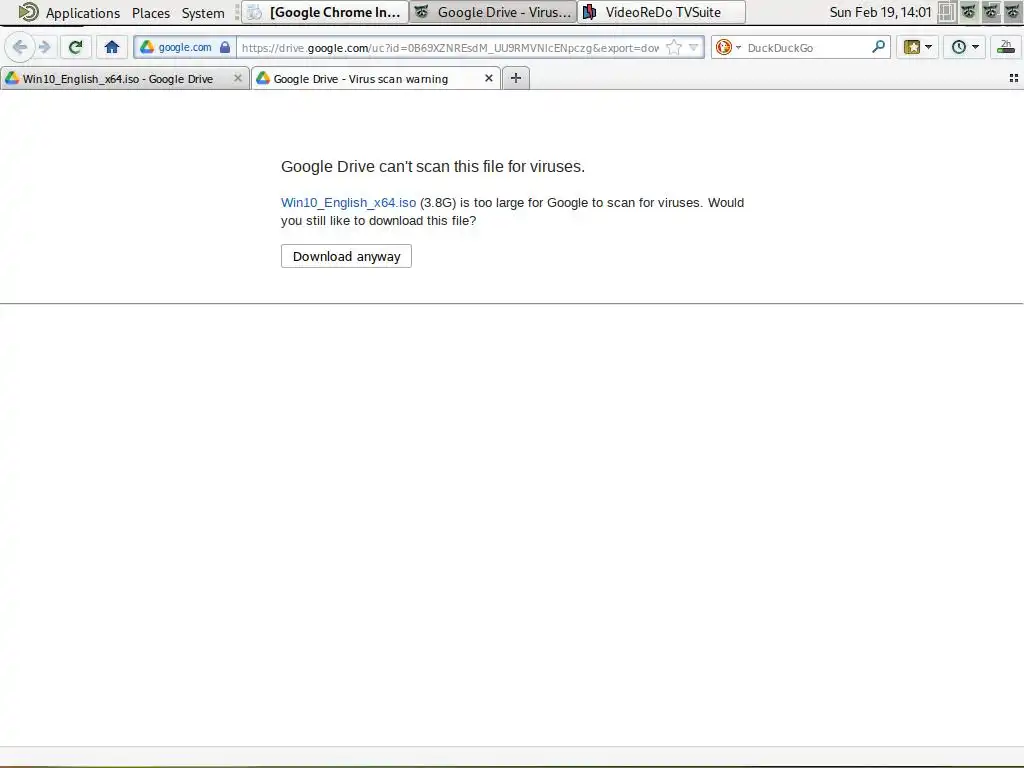Screen dimensions: 1024x768
Task: Open the history clock dropdown
Action: [965, 47]
